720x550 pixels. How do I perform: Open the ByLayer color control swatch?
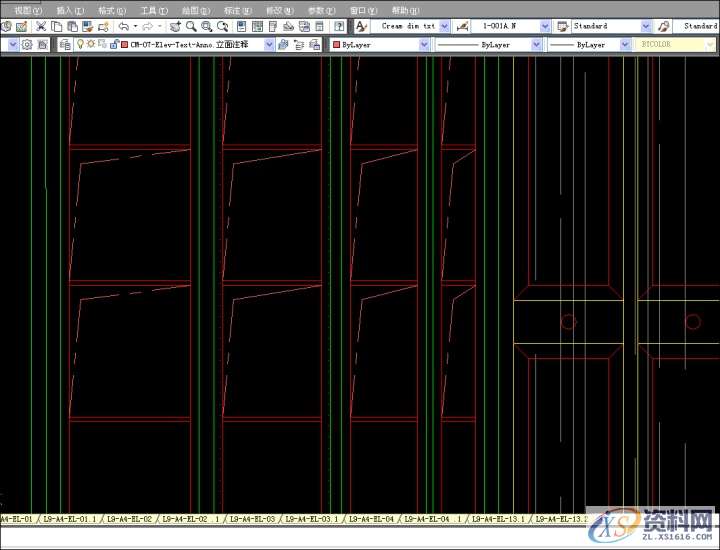click(x=380, y=45)
